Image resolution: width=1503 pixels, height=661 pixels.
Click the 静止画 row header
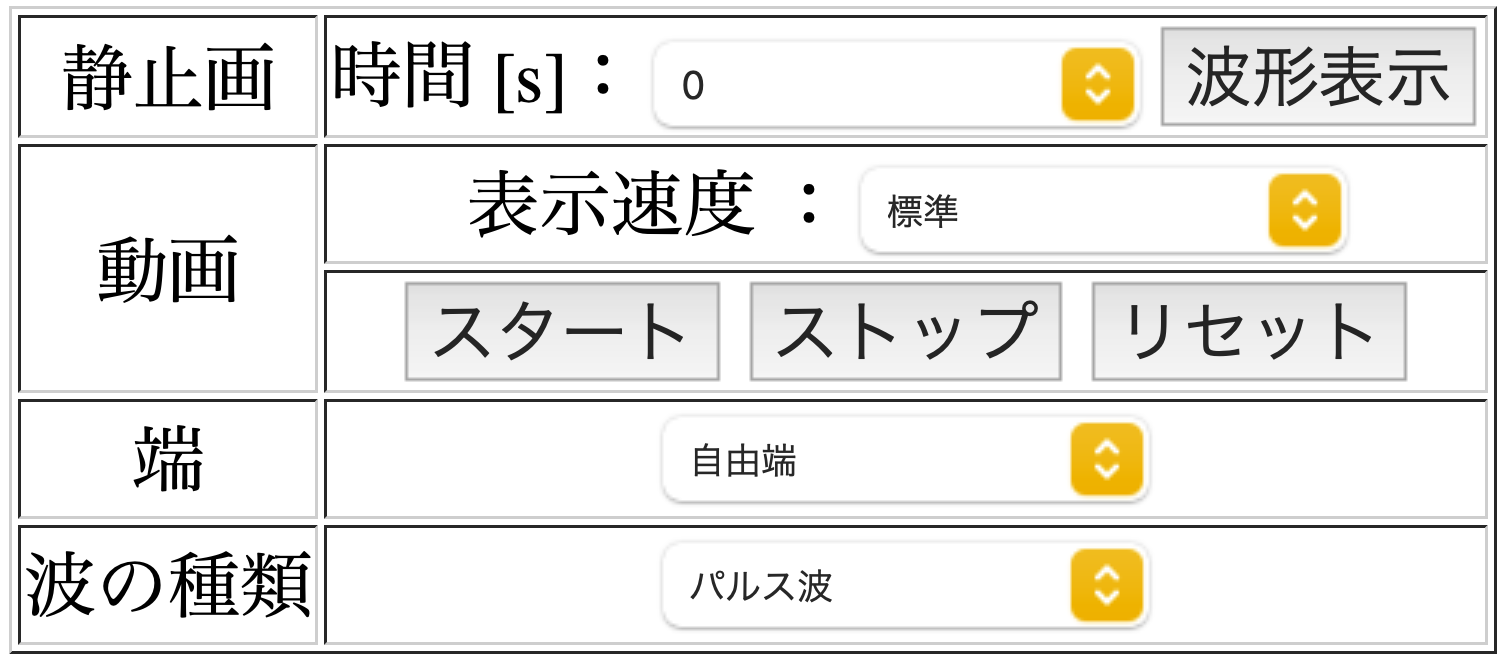coord(168,78)
